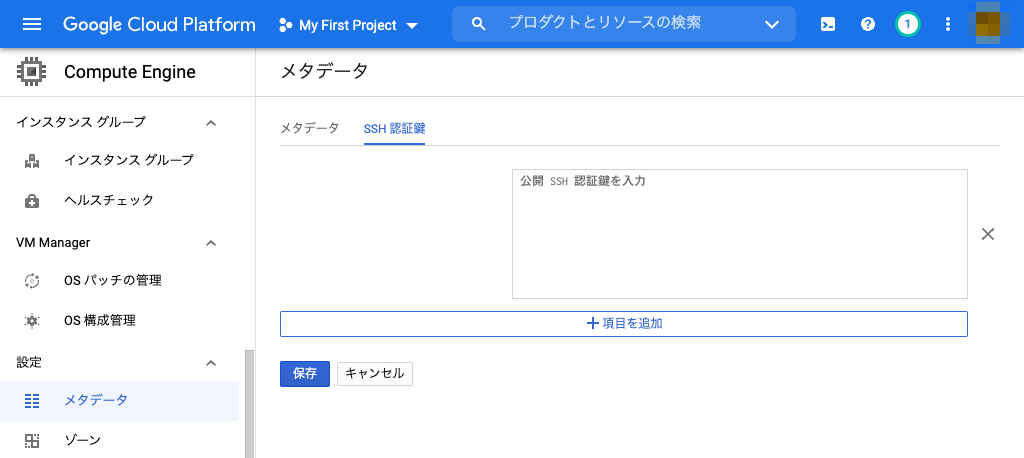1024x458 pixels.
Task: Open OS パッチの管理 sidebar item
Action: [120, 281]
